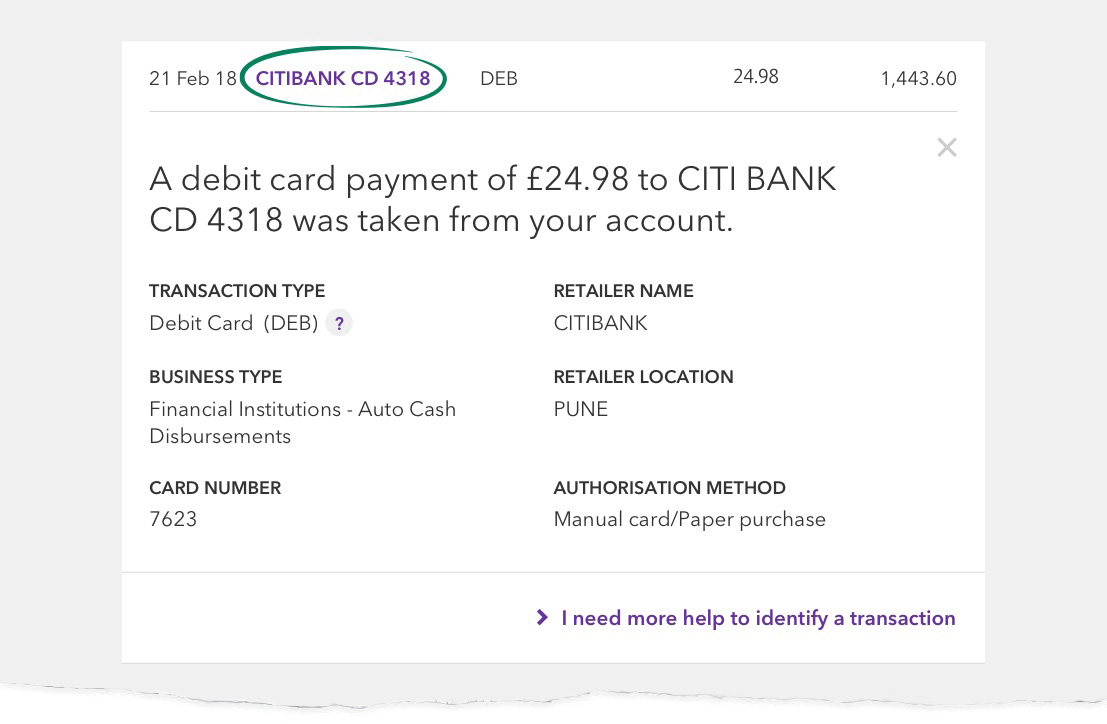Screen dimensions: 1107x724
Task: Select the 21 Feb 18 date
Action: (193, 78)
